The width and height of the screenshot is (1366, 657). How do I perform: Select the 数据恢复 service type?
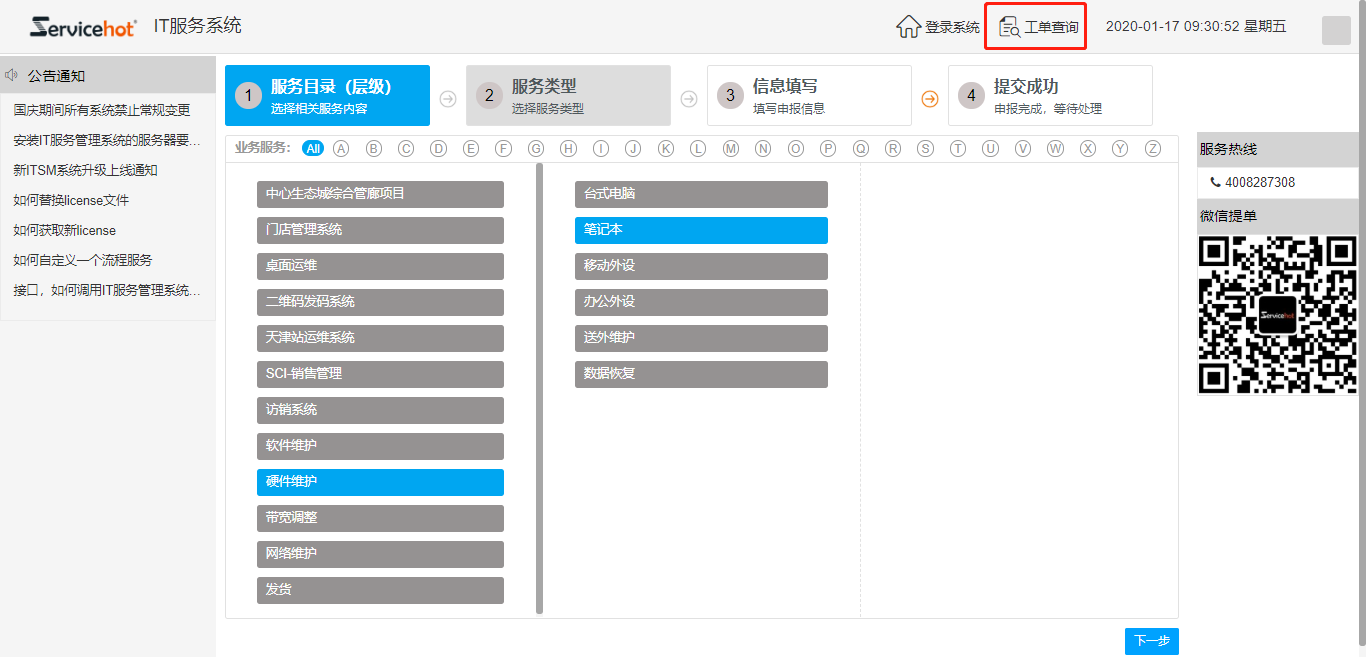[x=701, y=374]
